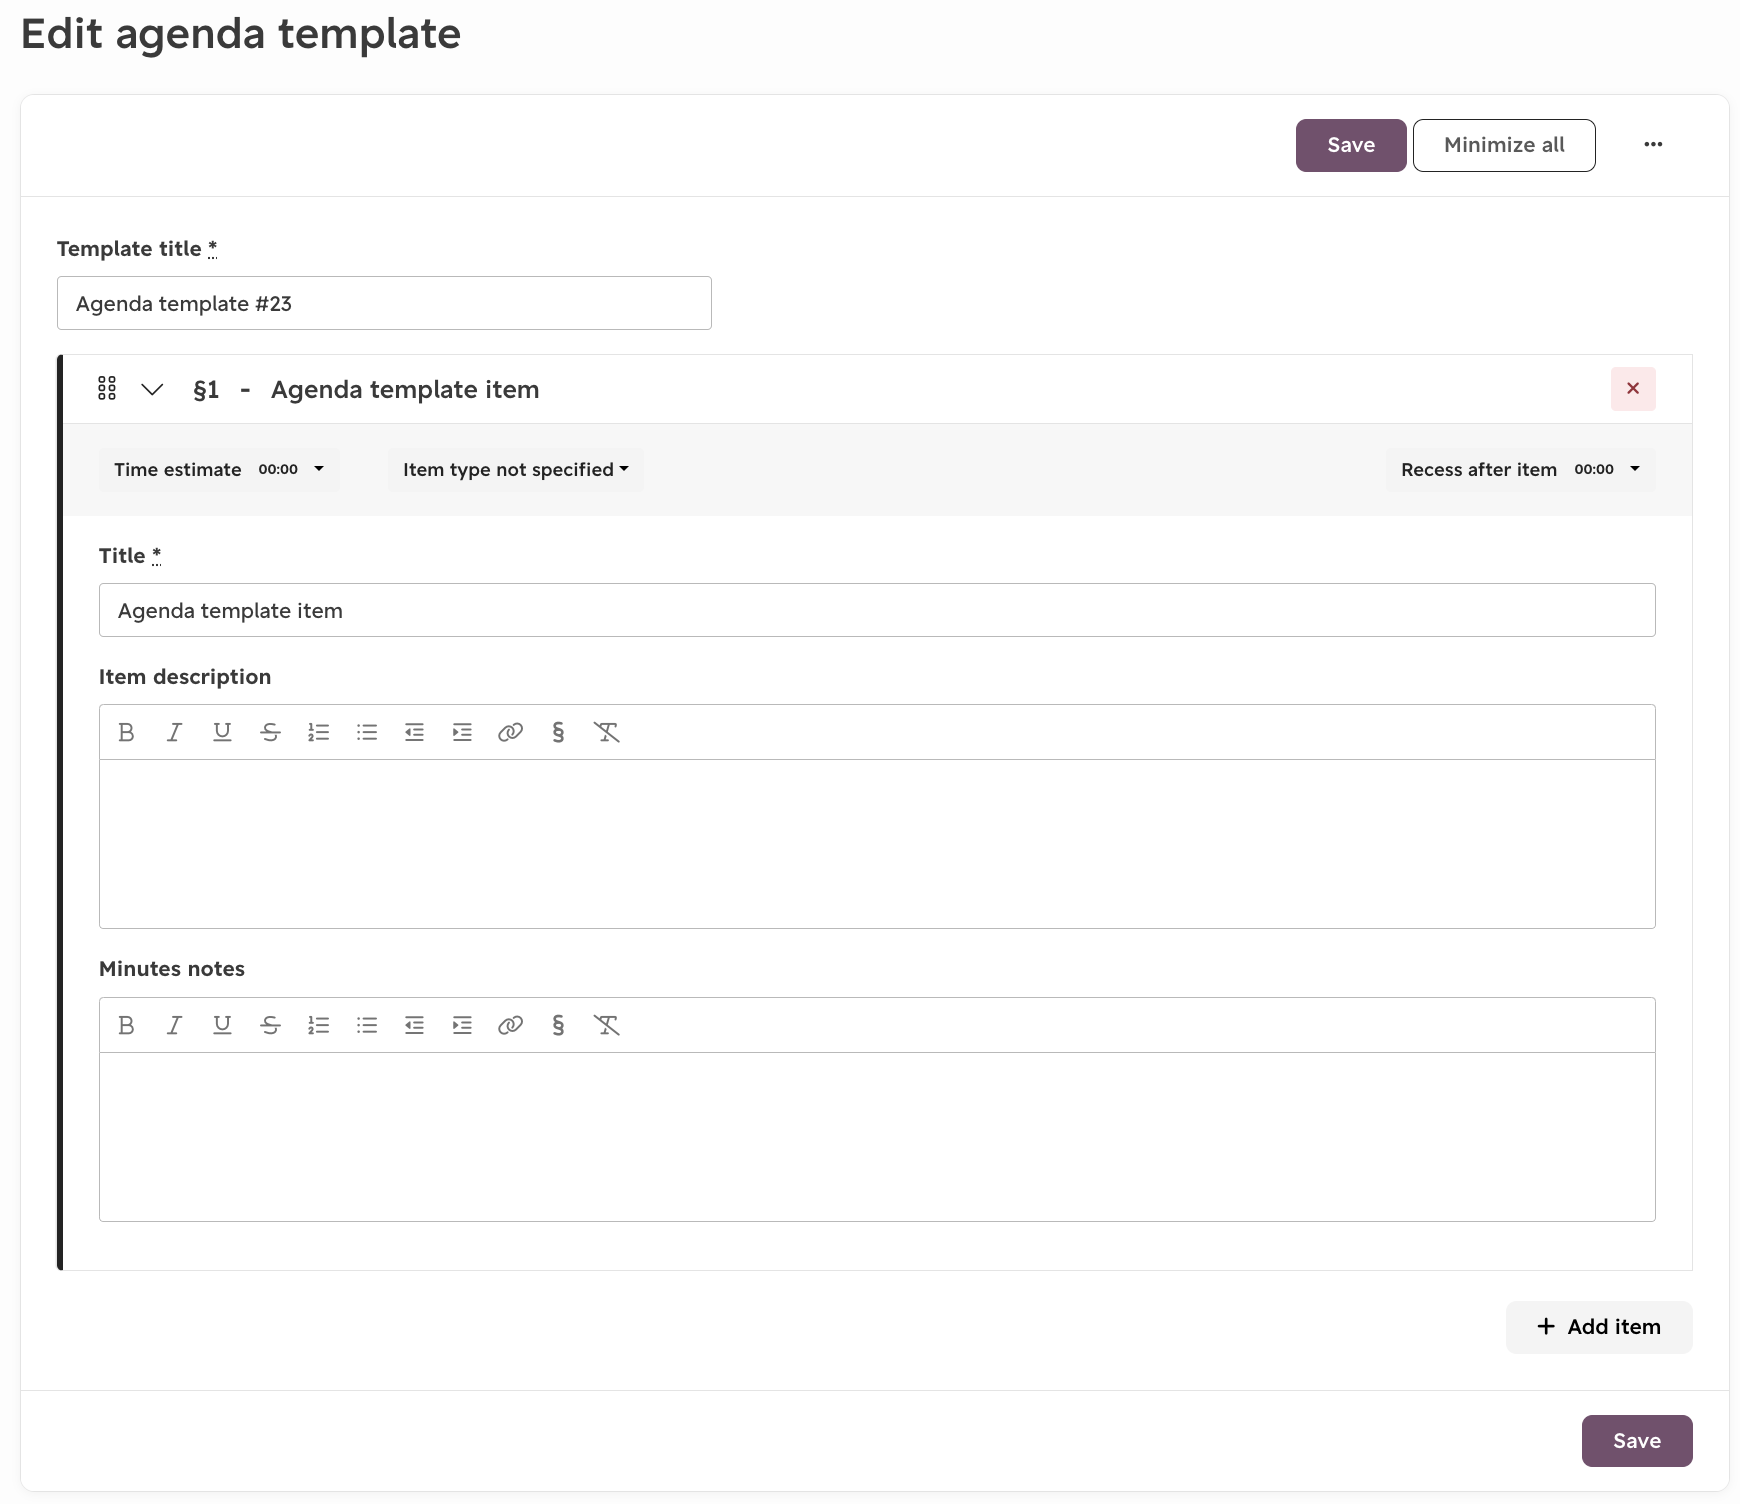The height and width of the screenshot is (1504, 1740).
Task: Remove agenda item with red X
Action: pyautogui.click(x=1633, y=389)
